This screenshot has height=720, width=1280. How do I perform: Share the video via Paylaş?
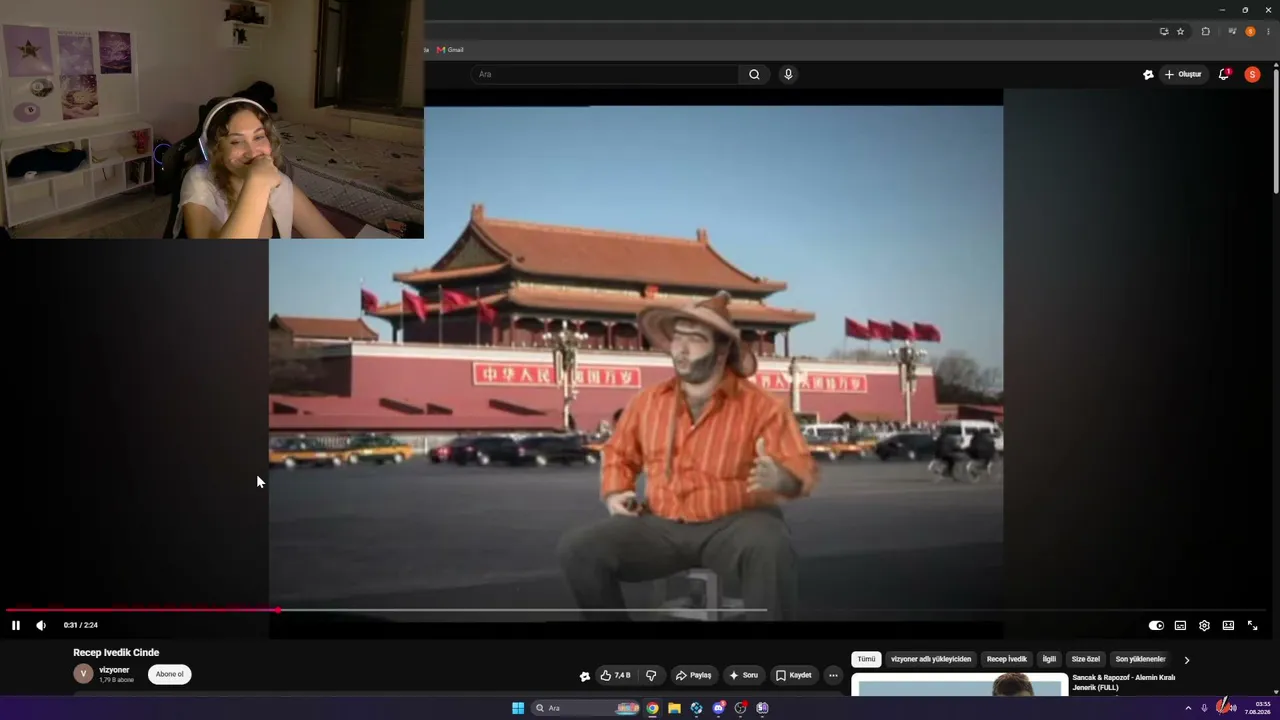[693, 676]
